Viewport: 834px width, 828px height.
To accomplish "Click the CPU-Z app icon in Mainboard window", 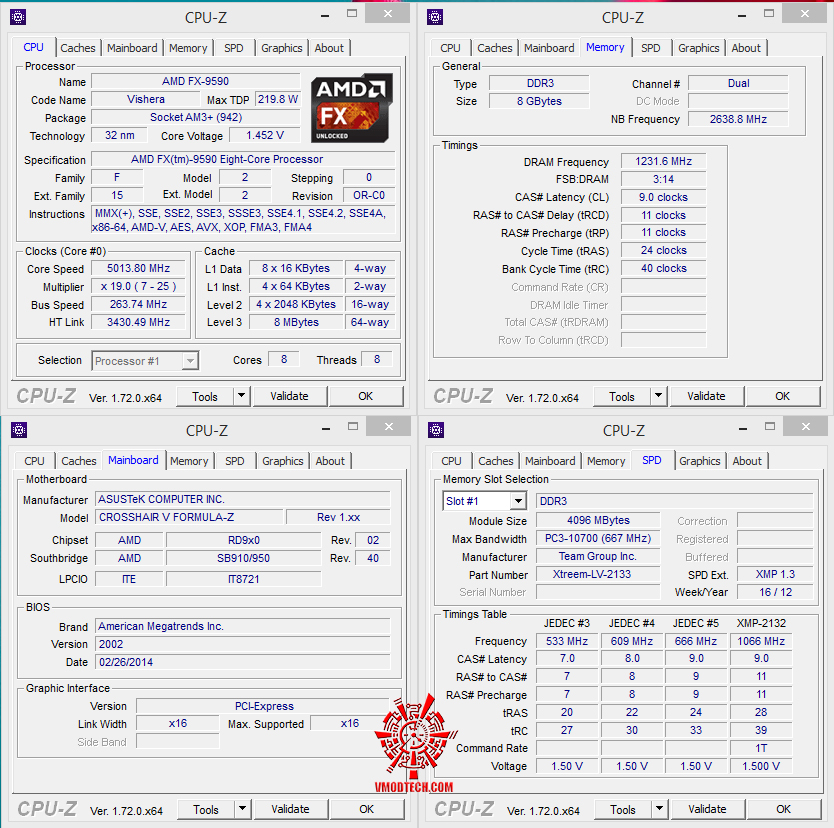I will click(19, 430).
